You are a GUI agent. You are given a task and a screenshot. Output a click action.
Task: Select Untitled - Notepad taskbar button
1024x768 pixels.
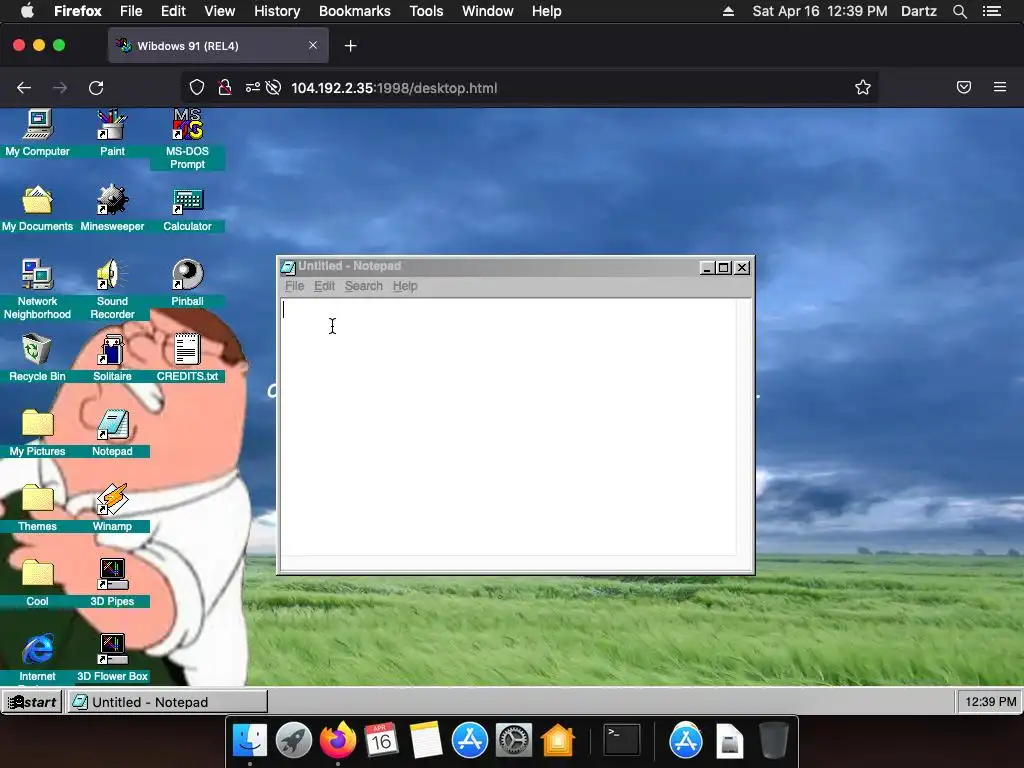[x=167, y=702]
